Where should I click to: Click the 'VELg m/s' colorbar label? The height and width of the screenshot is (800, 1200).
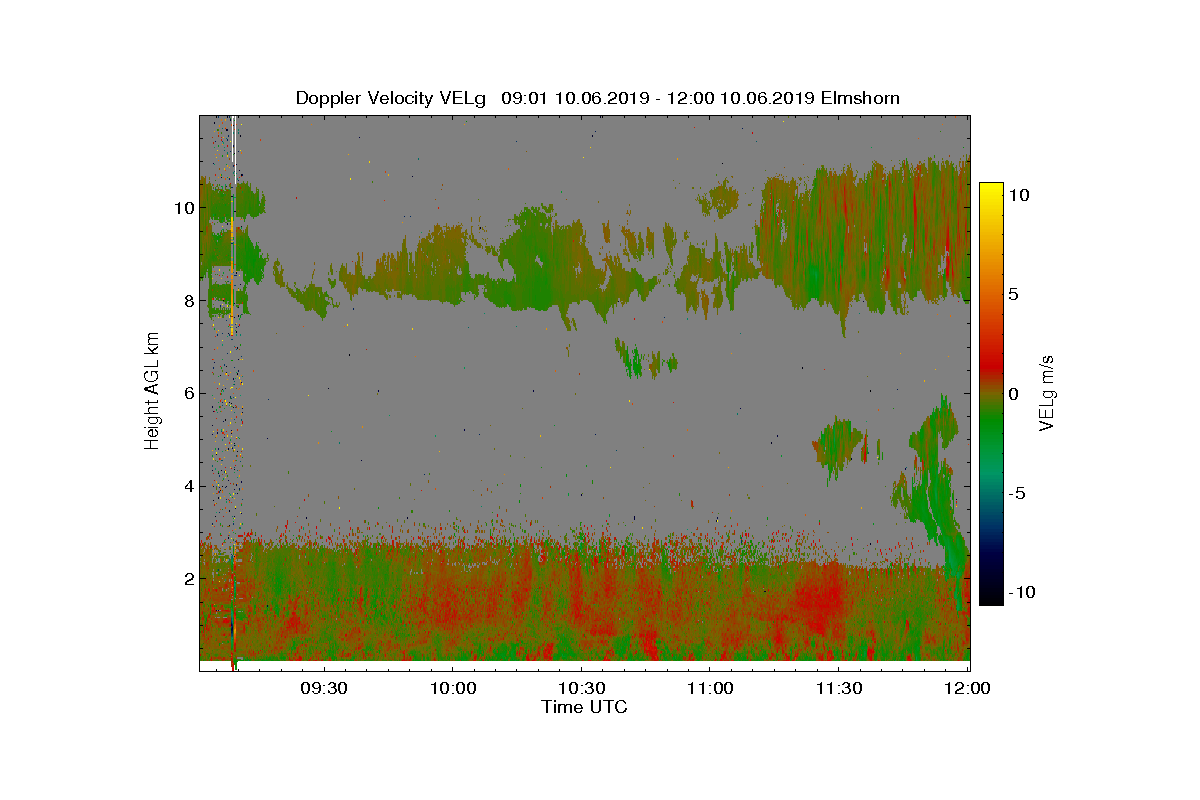tap(1047, 392)
